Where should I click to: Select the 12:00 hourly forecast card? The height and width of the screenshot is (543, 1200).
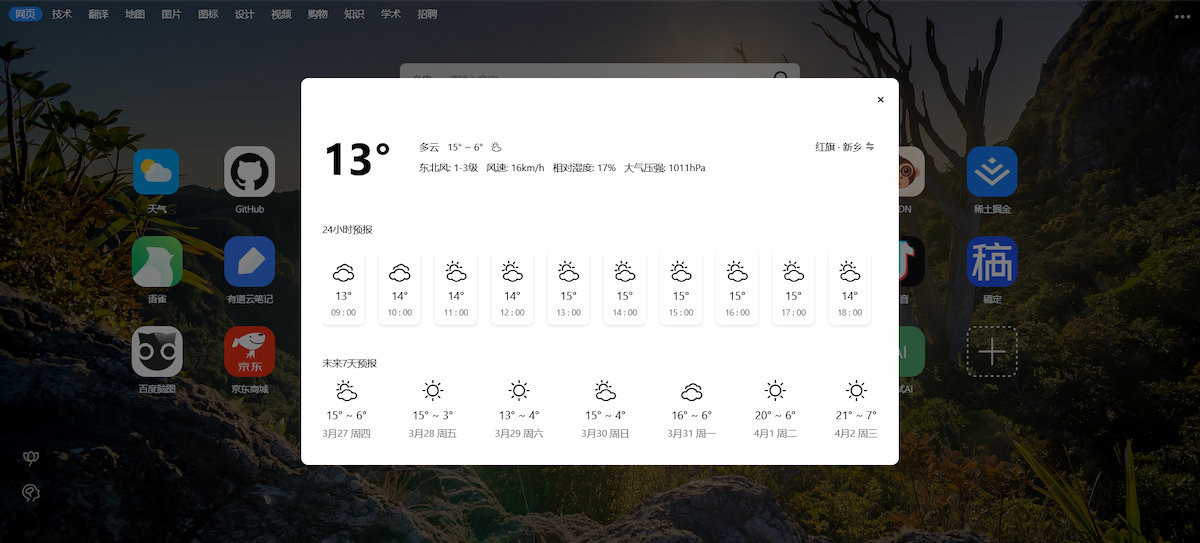512,288
